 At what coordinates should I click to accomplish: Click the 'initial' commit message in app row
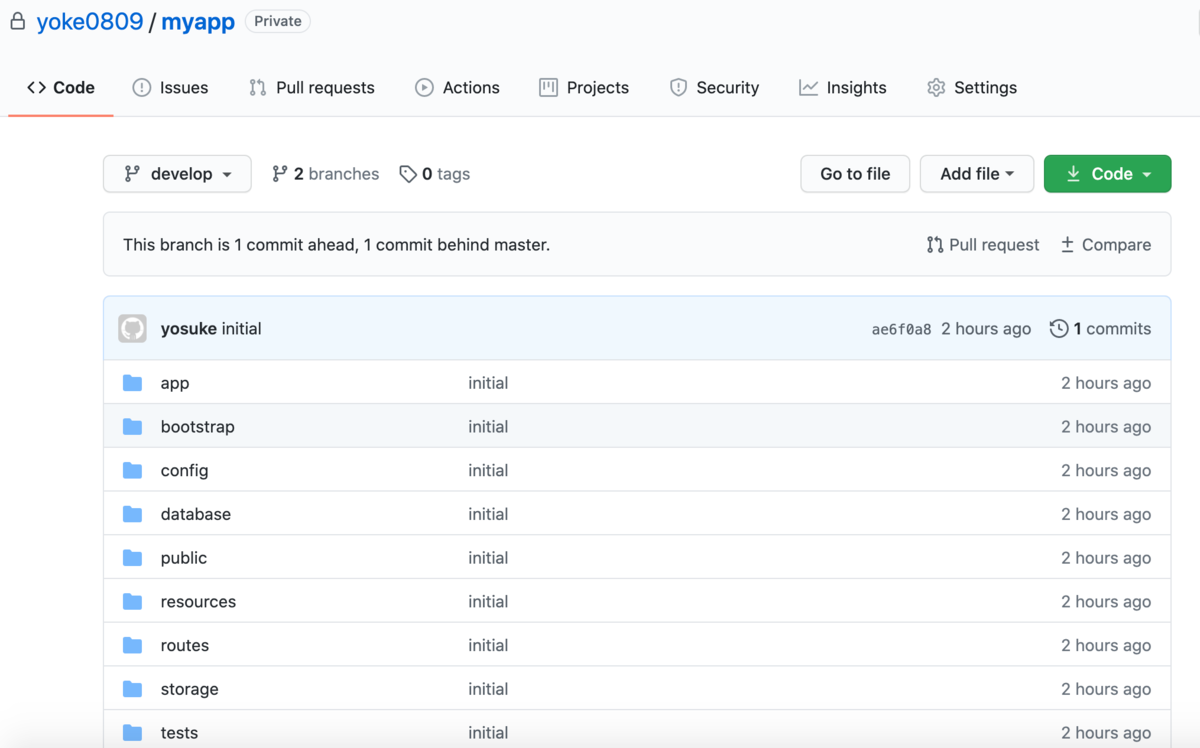coord(488,383)
